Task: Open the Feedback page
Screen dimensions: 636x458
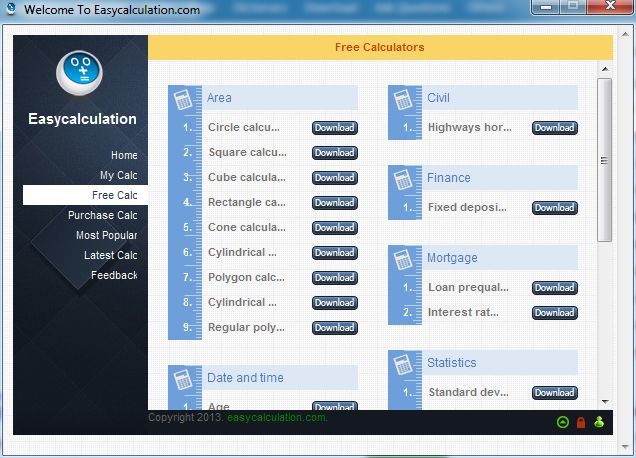Action: pos(114,275)
